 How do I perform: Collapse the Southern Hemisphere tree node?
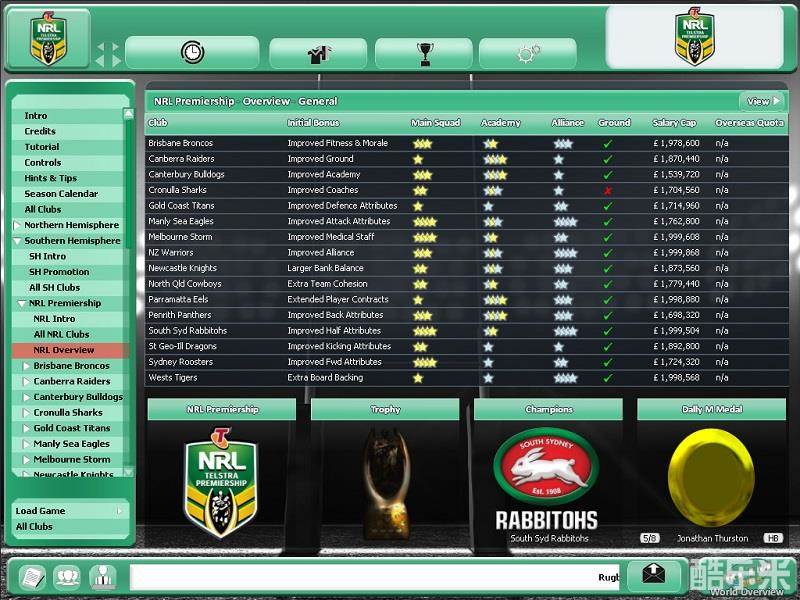[x=17, y=241]
